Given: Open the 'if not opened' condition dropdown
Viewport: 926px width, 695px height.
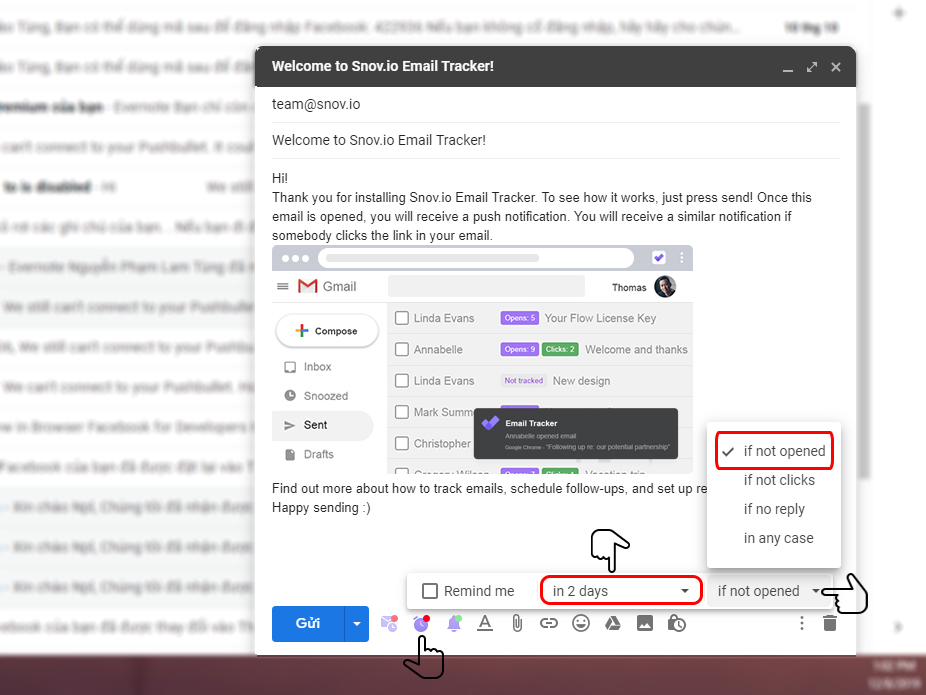Looking at the screenshot, I should click(768, 591).
